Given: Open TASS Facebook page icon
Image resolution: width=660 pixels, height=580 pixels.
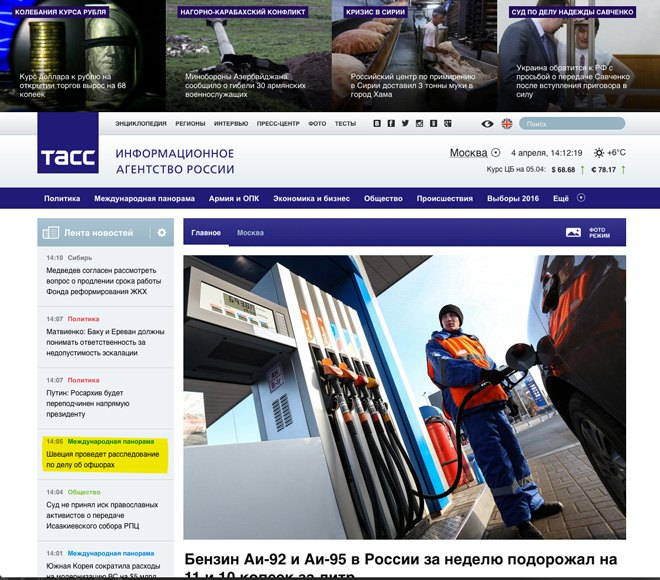Looking at the screenshot, I should tap(391, 124).
